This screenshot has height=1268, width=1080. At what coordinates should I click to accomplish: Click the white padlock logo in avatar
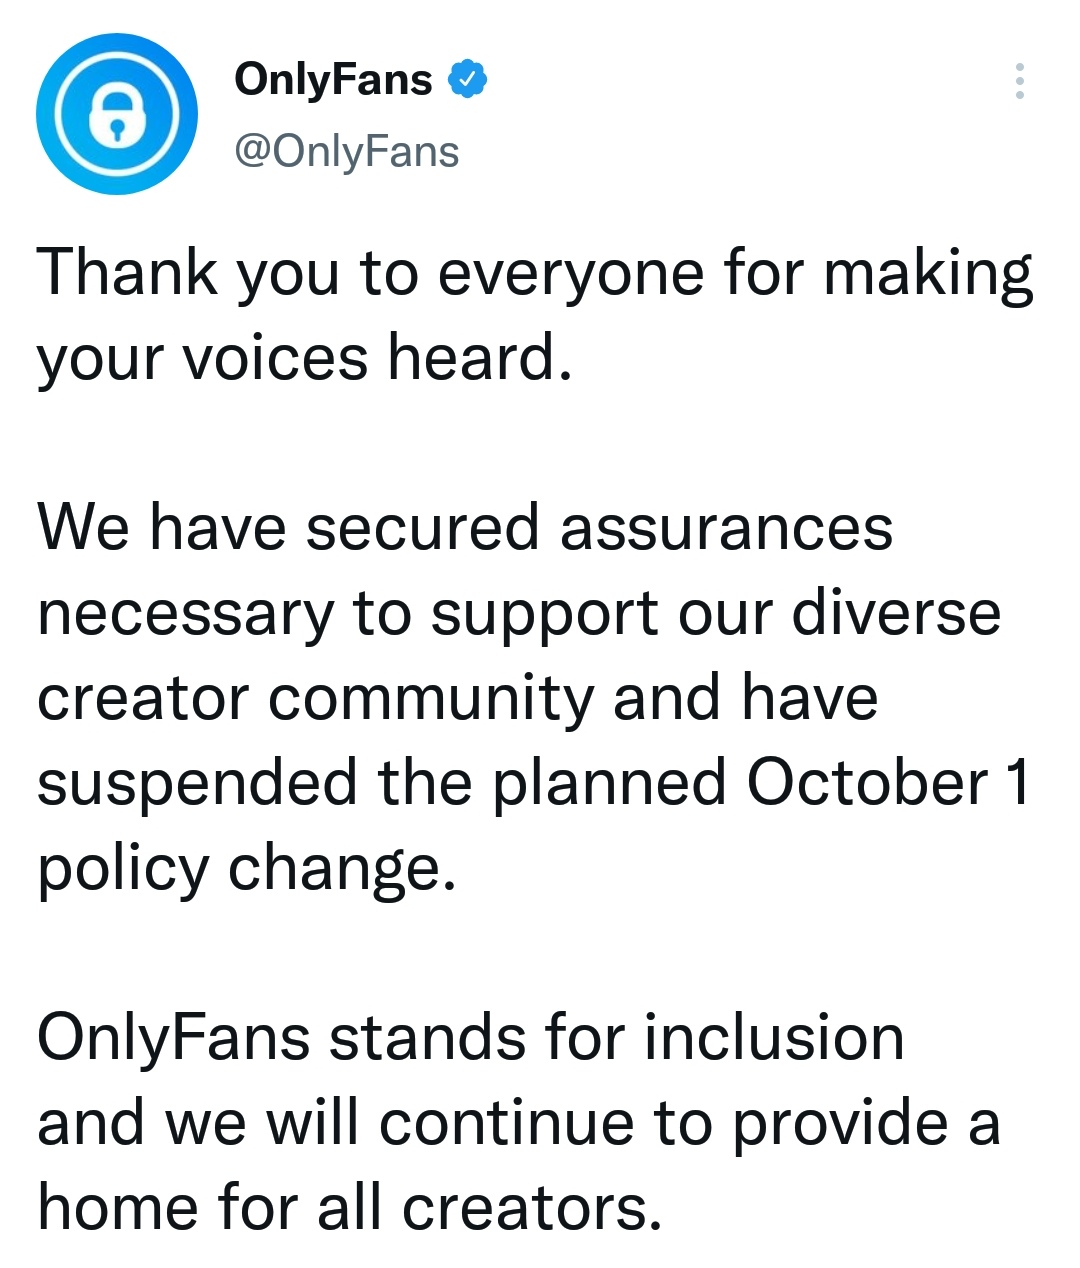click(x=117, y=115)
